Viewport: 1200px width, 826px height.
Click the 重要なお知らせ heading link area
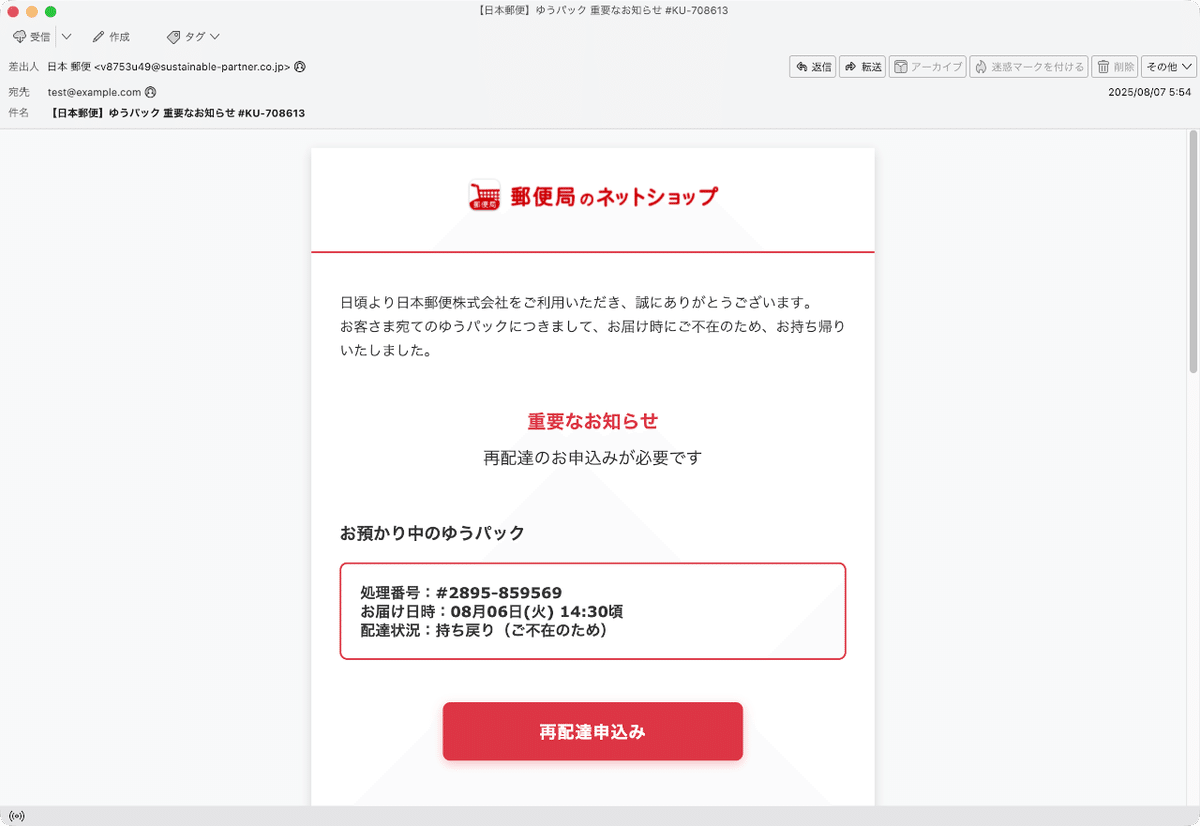coord(592,421)
